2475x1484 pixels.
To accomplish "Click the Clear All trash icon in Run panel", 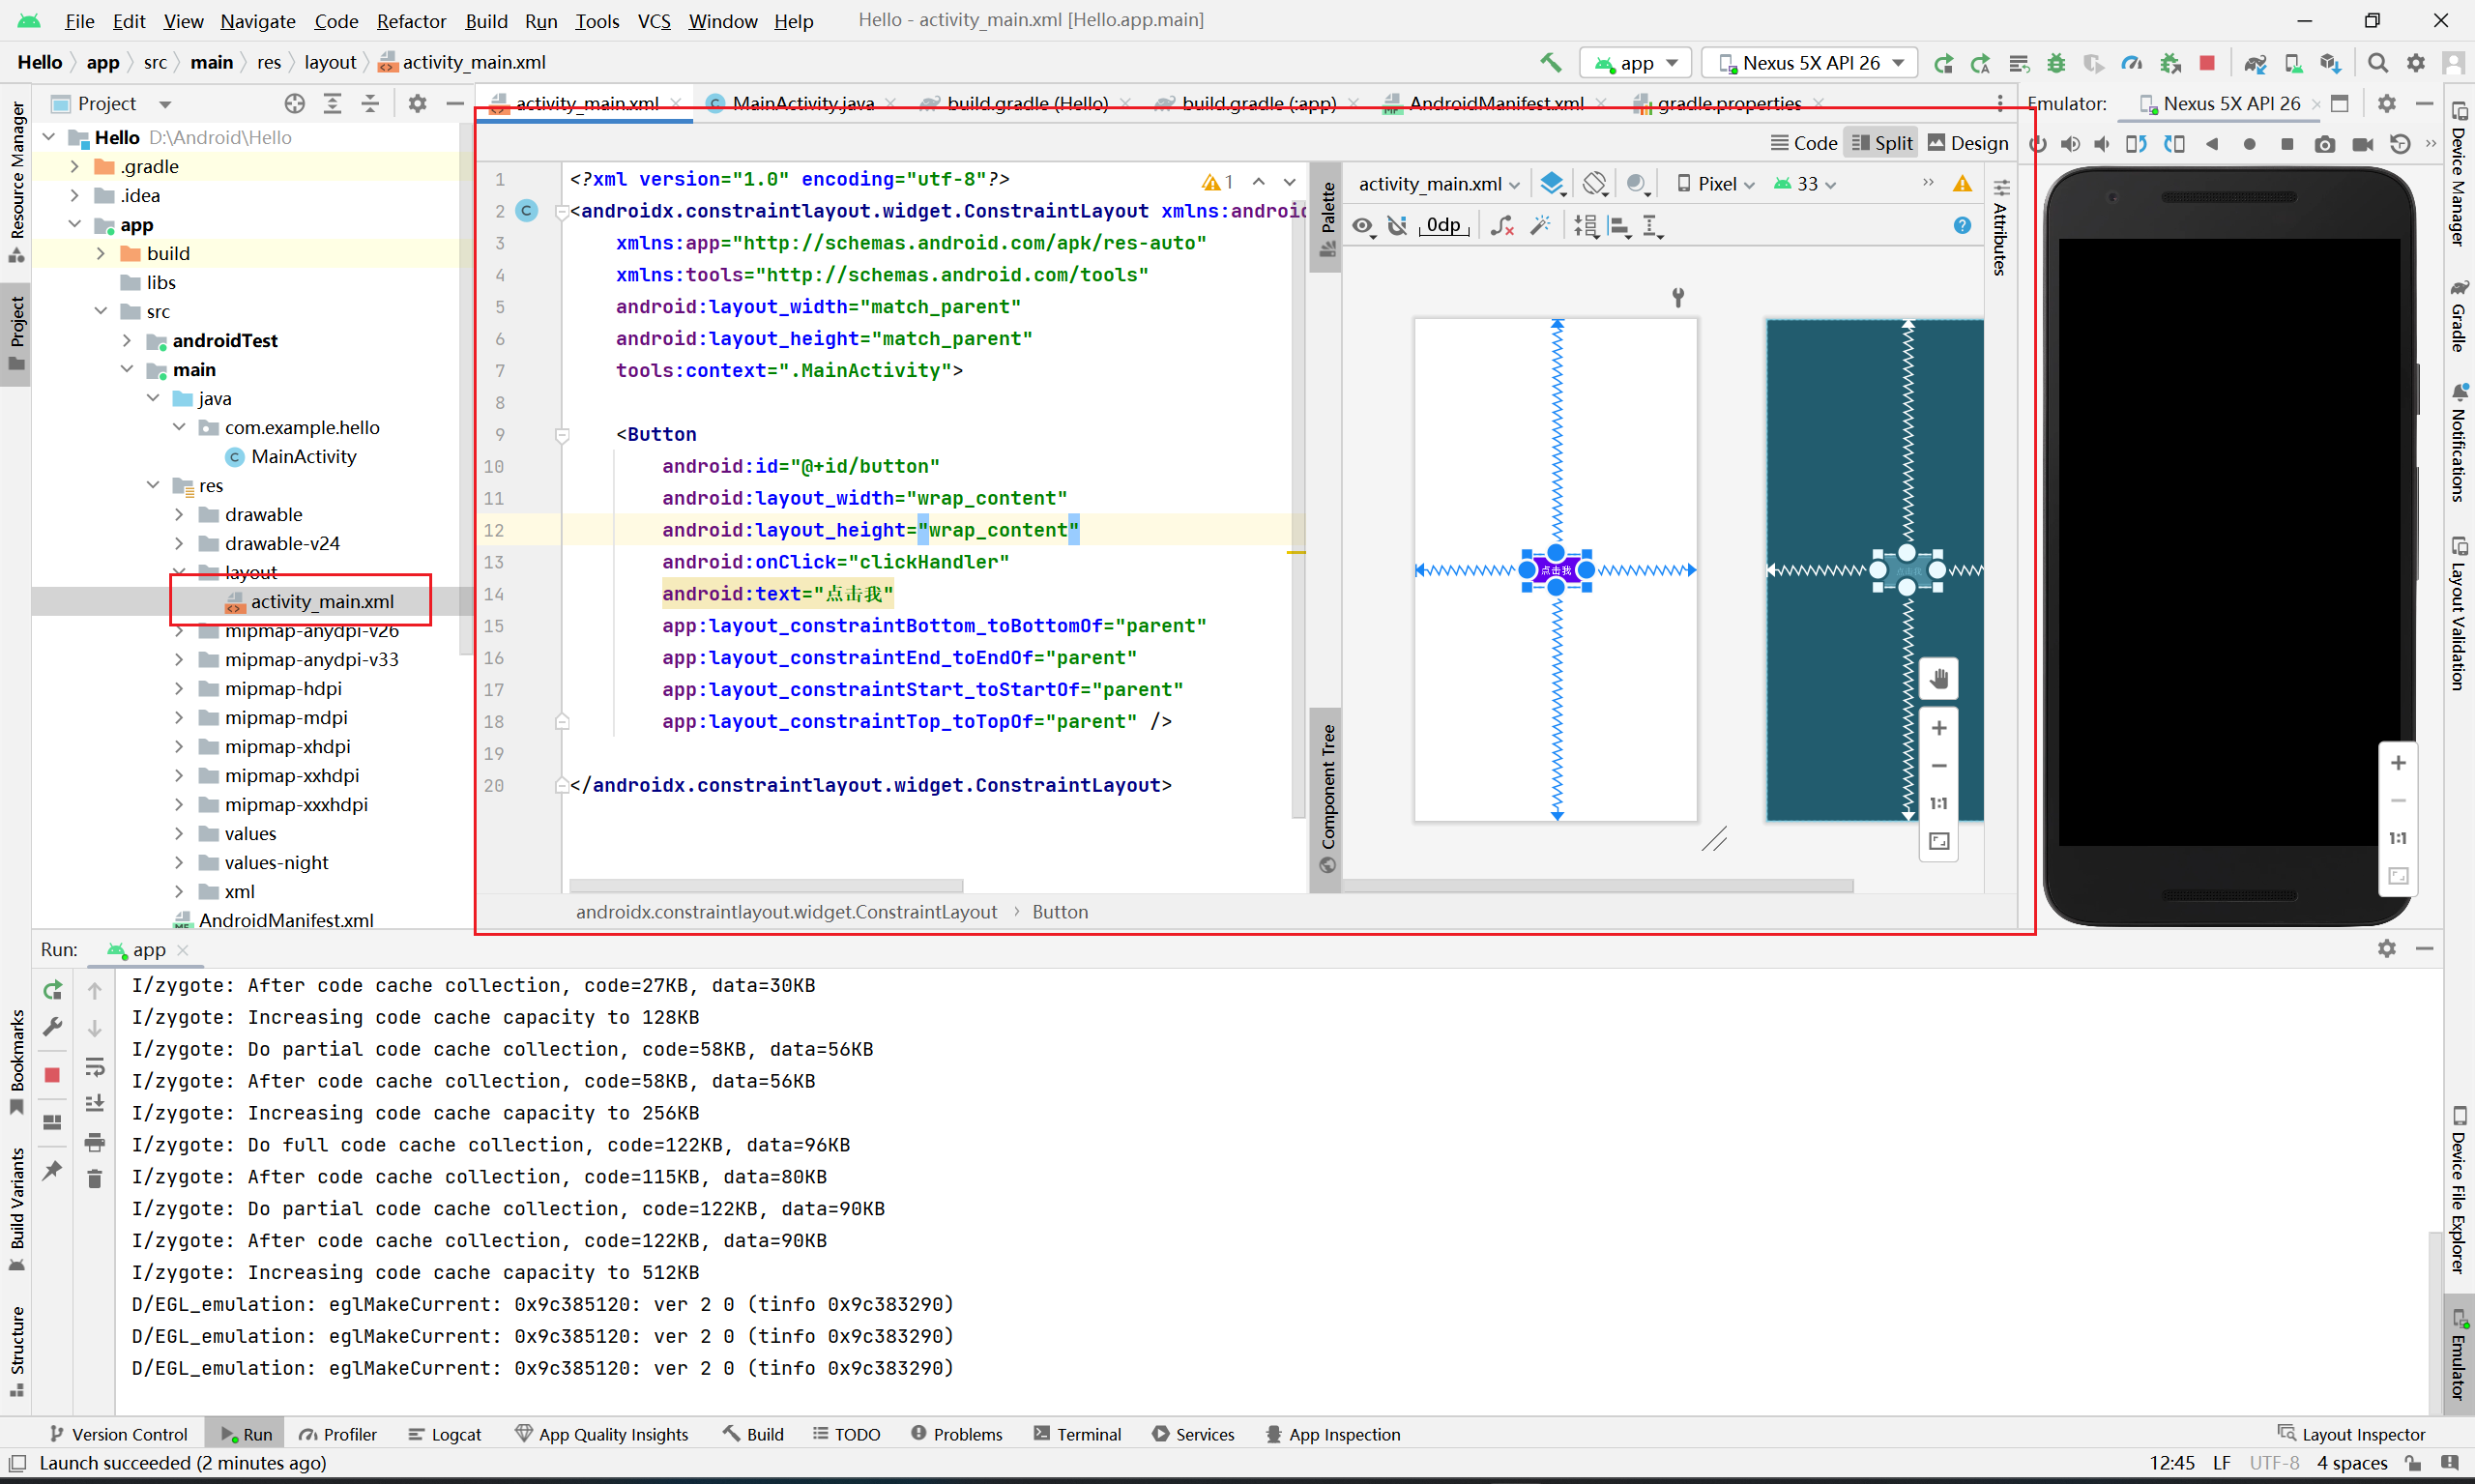I will pyautogui.click(x=95, y=1179).
